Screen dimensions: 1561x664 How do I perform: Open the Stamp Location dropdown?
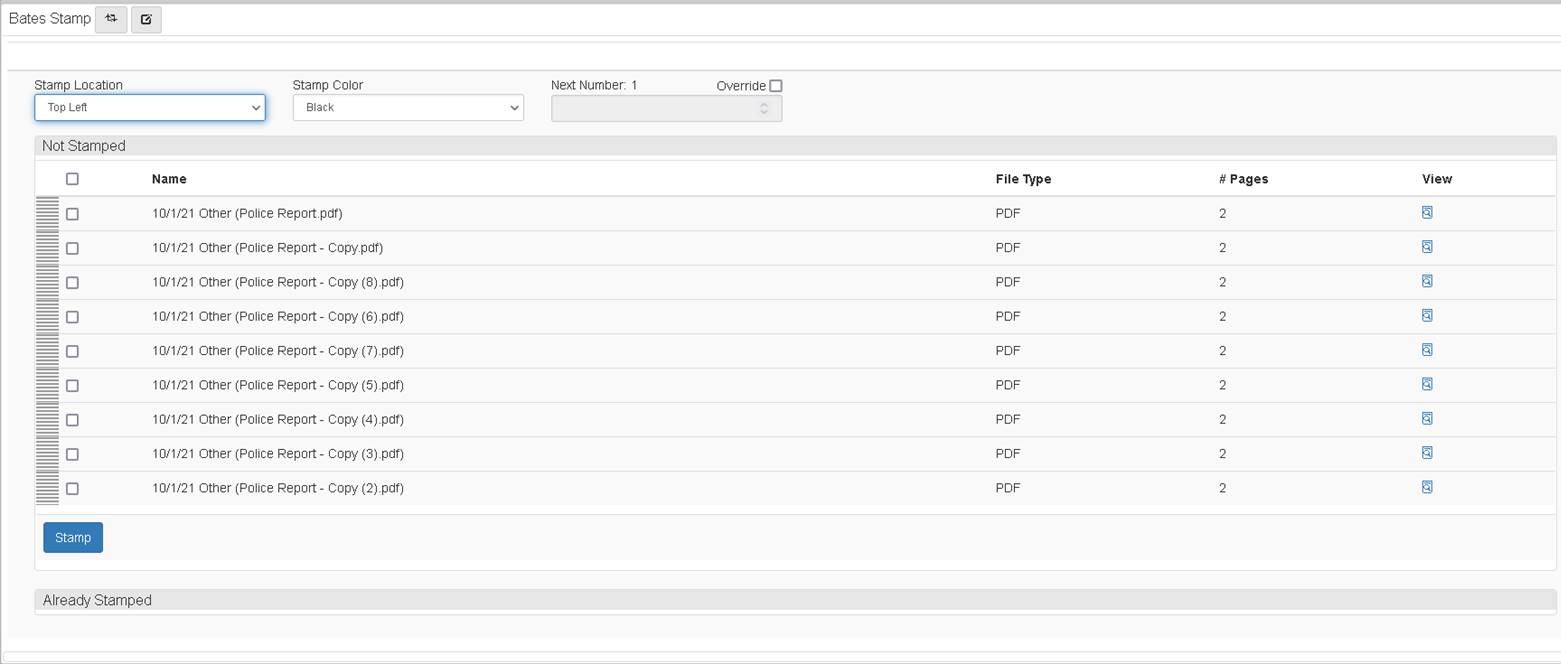pos(150,108)
